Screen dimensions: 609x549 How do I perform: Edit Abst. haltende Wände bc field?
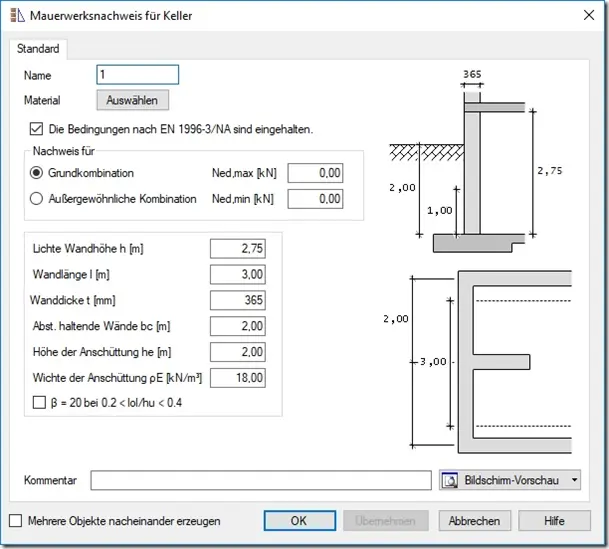[238, 326]
